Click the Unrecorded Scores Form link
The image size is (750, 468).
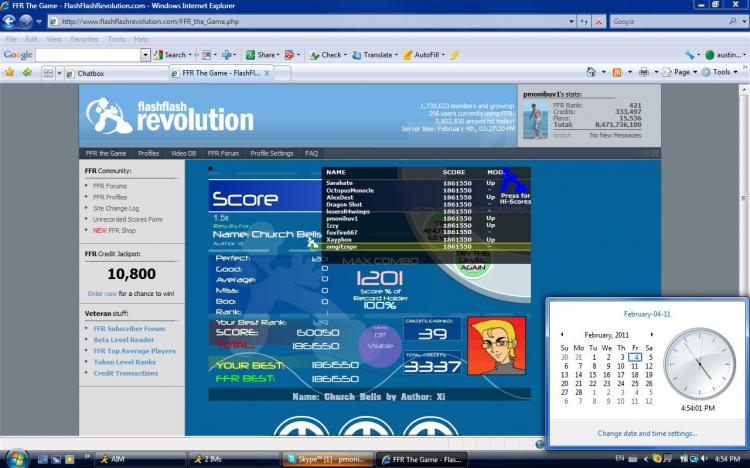[128, 219]
